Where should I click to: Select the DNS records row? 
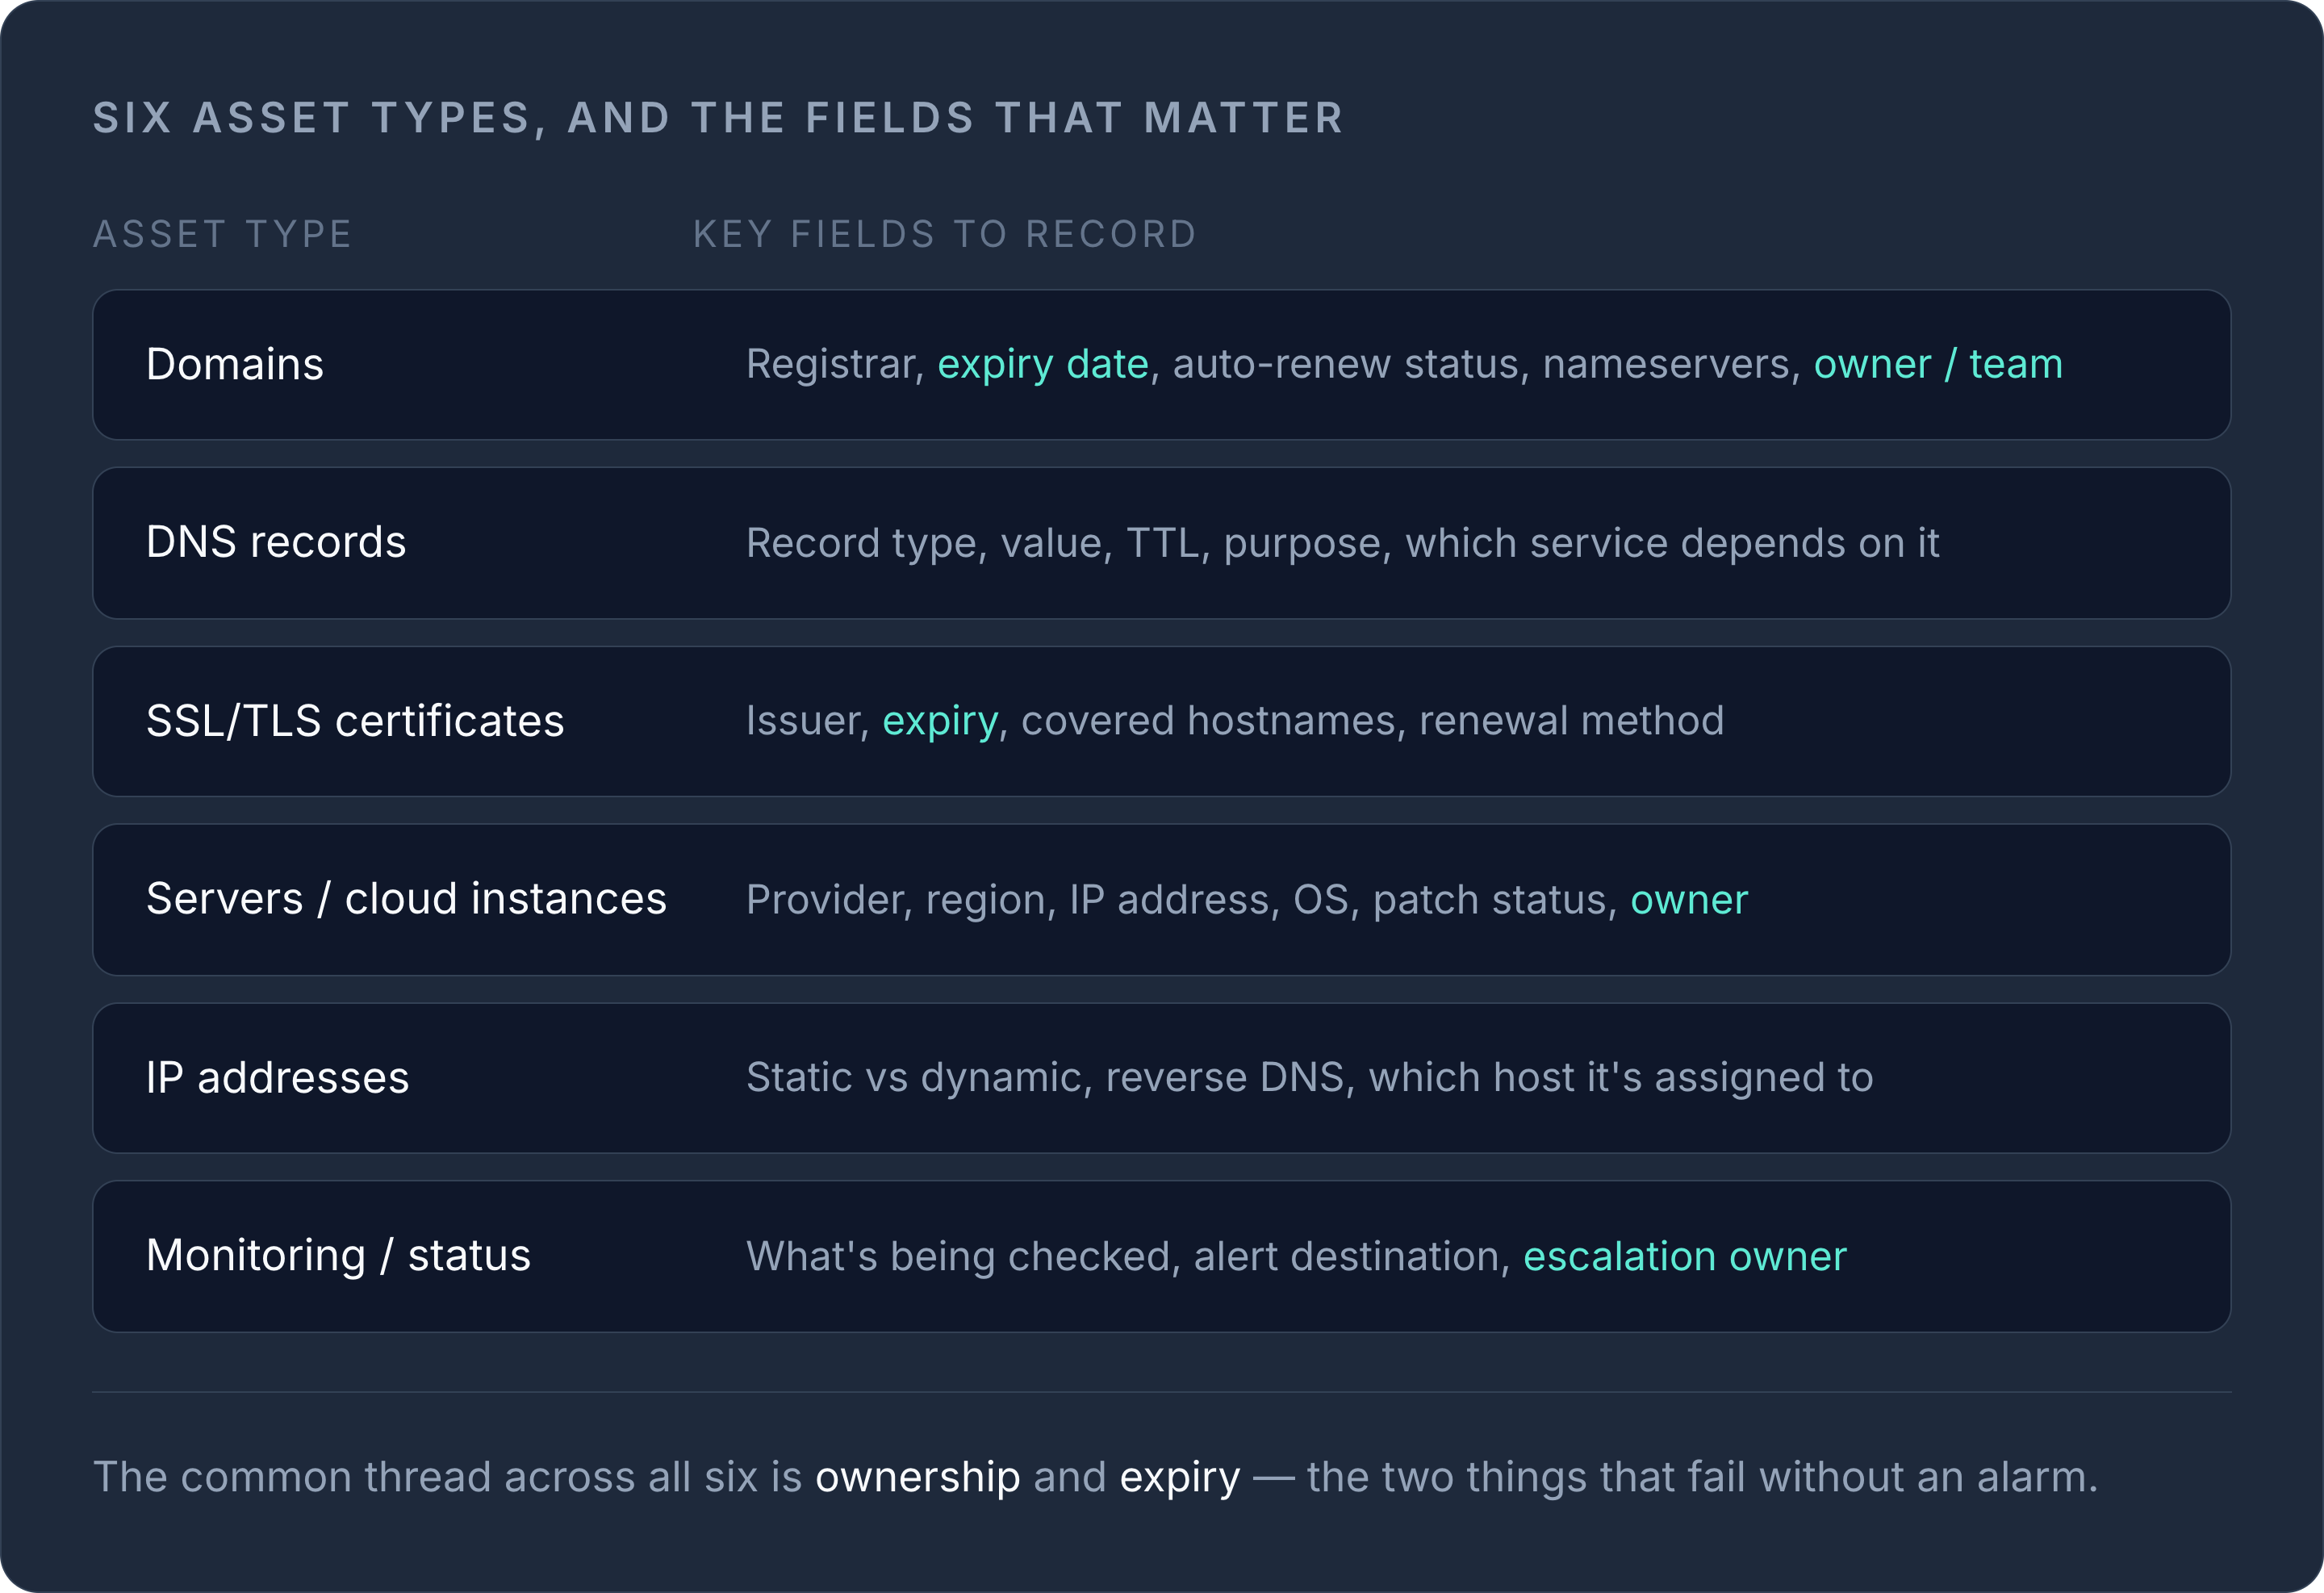click(x=1161, y=543)
